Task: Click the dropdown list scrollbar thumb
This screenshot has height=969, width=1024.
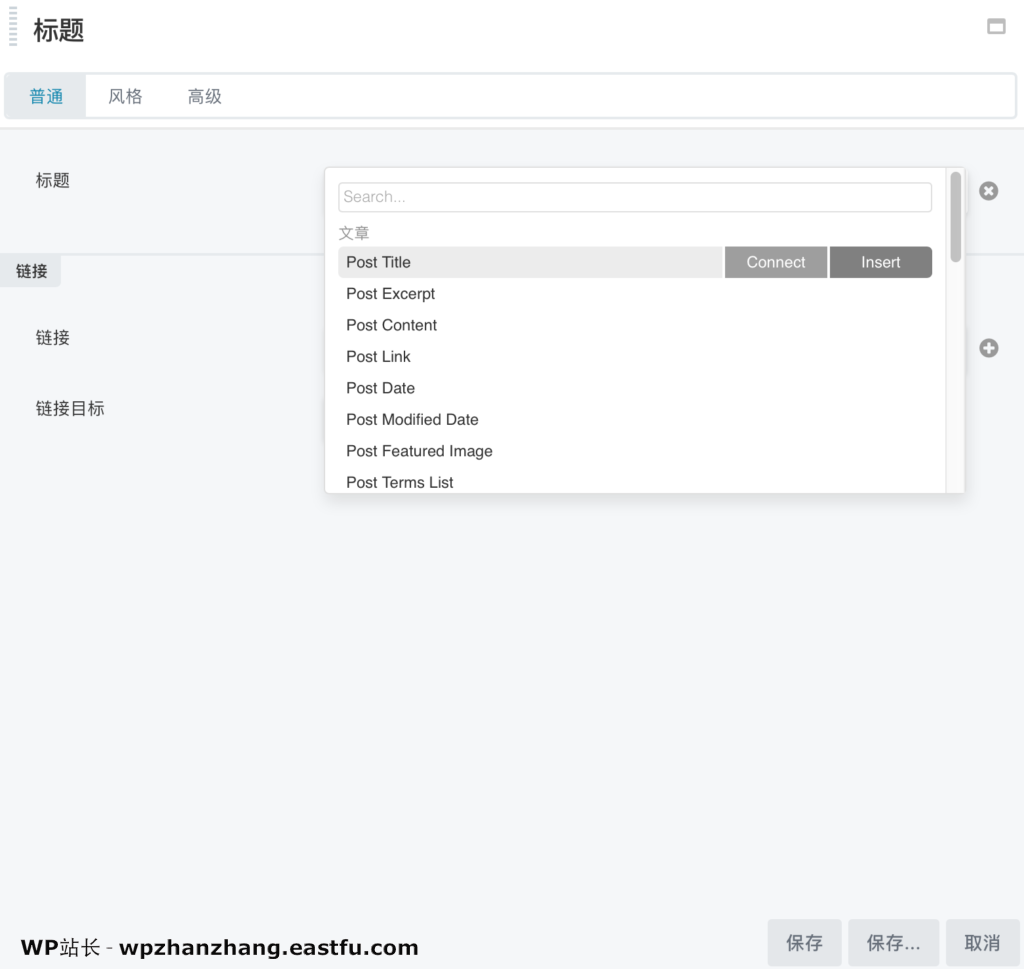Action: click(x=956, y=217)
